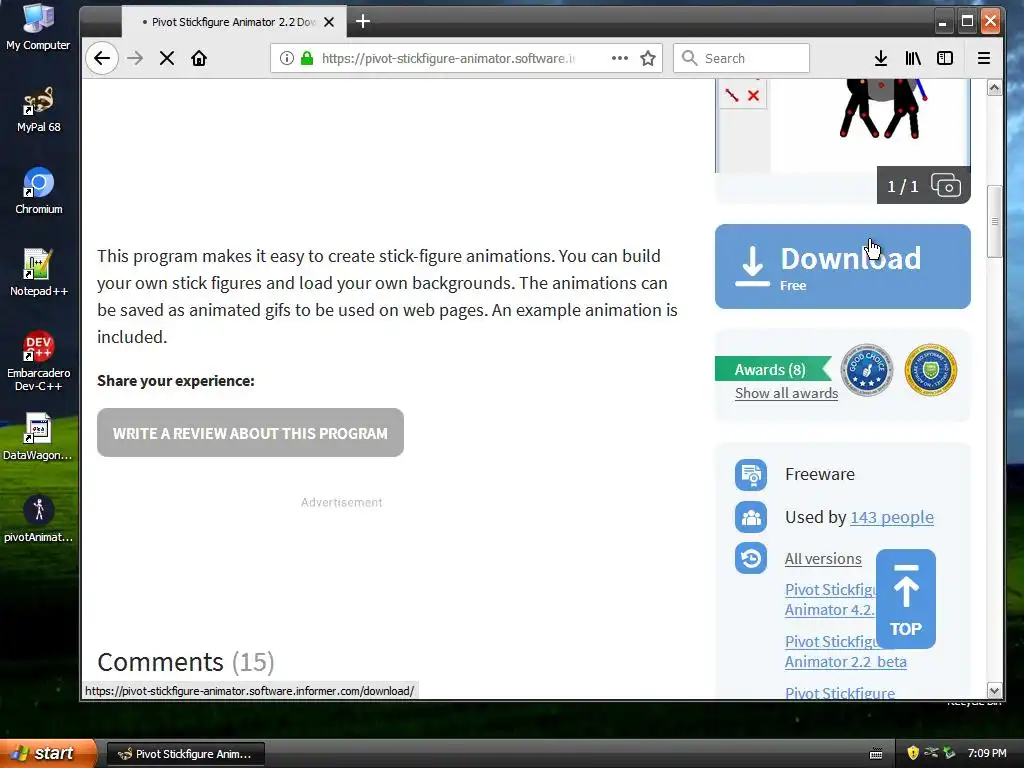
Task: Click the on-screen keyboard tray icon
Action: [x=876, y=754]
